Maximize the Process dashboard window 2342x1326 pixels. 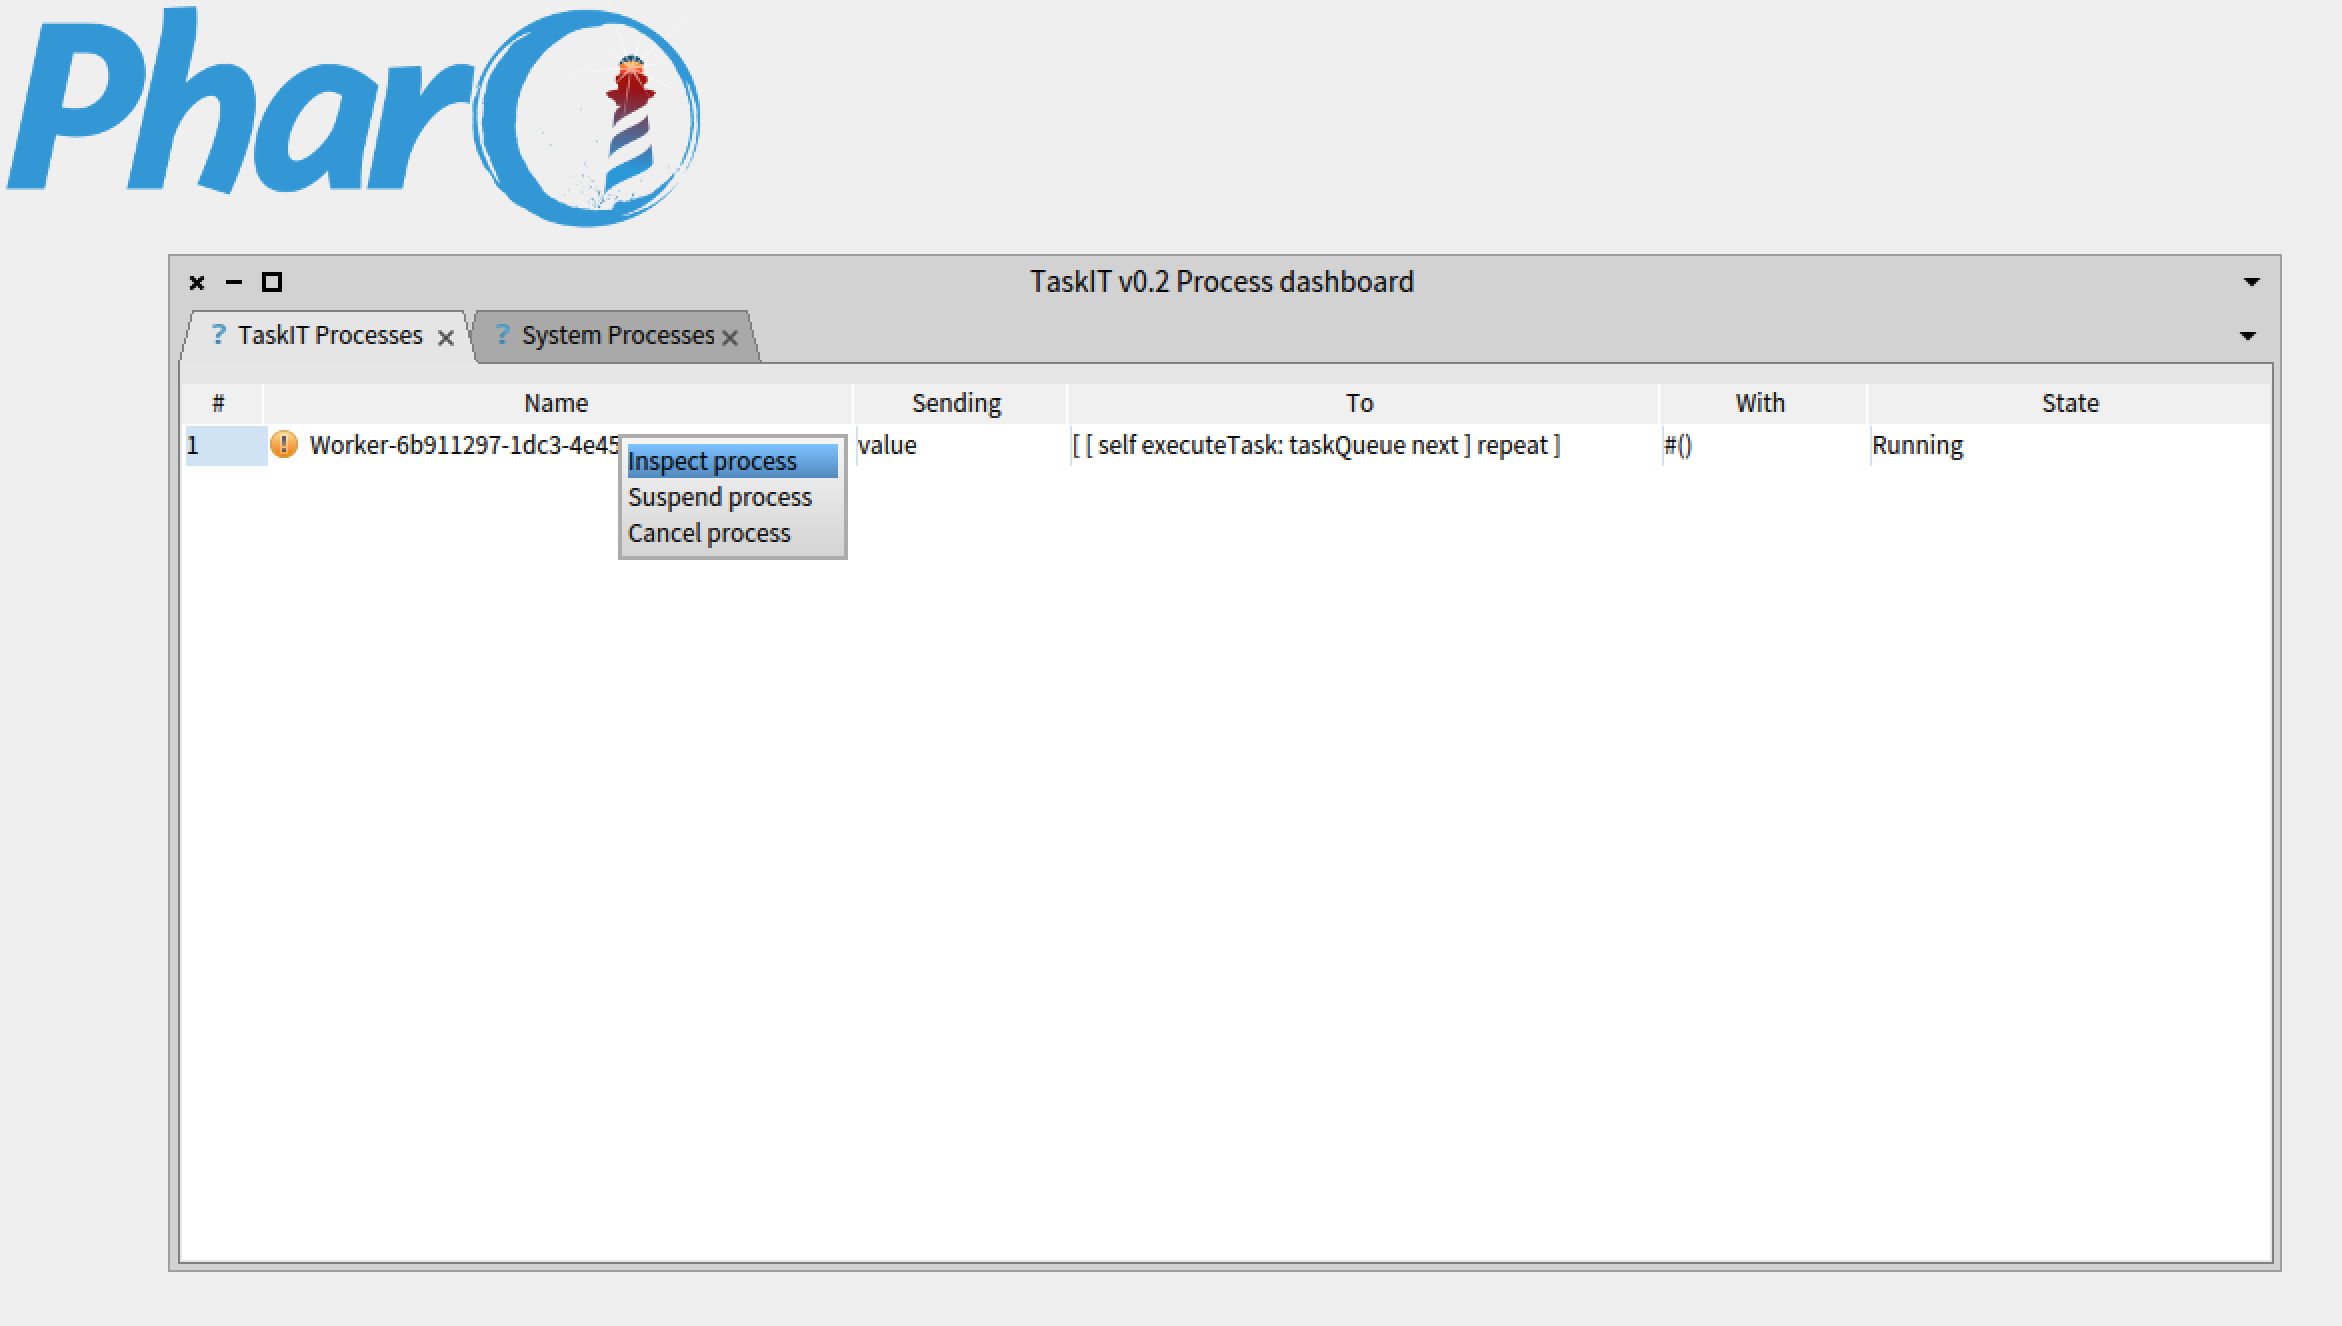coord(272,283)
